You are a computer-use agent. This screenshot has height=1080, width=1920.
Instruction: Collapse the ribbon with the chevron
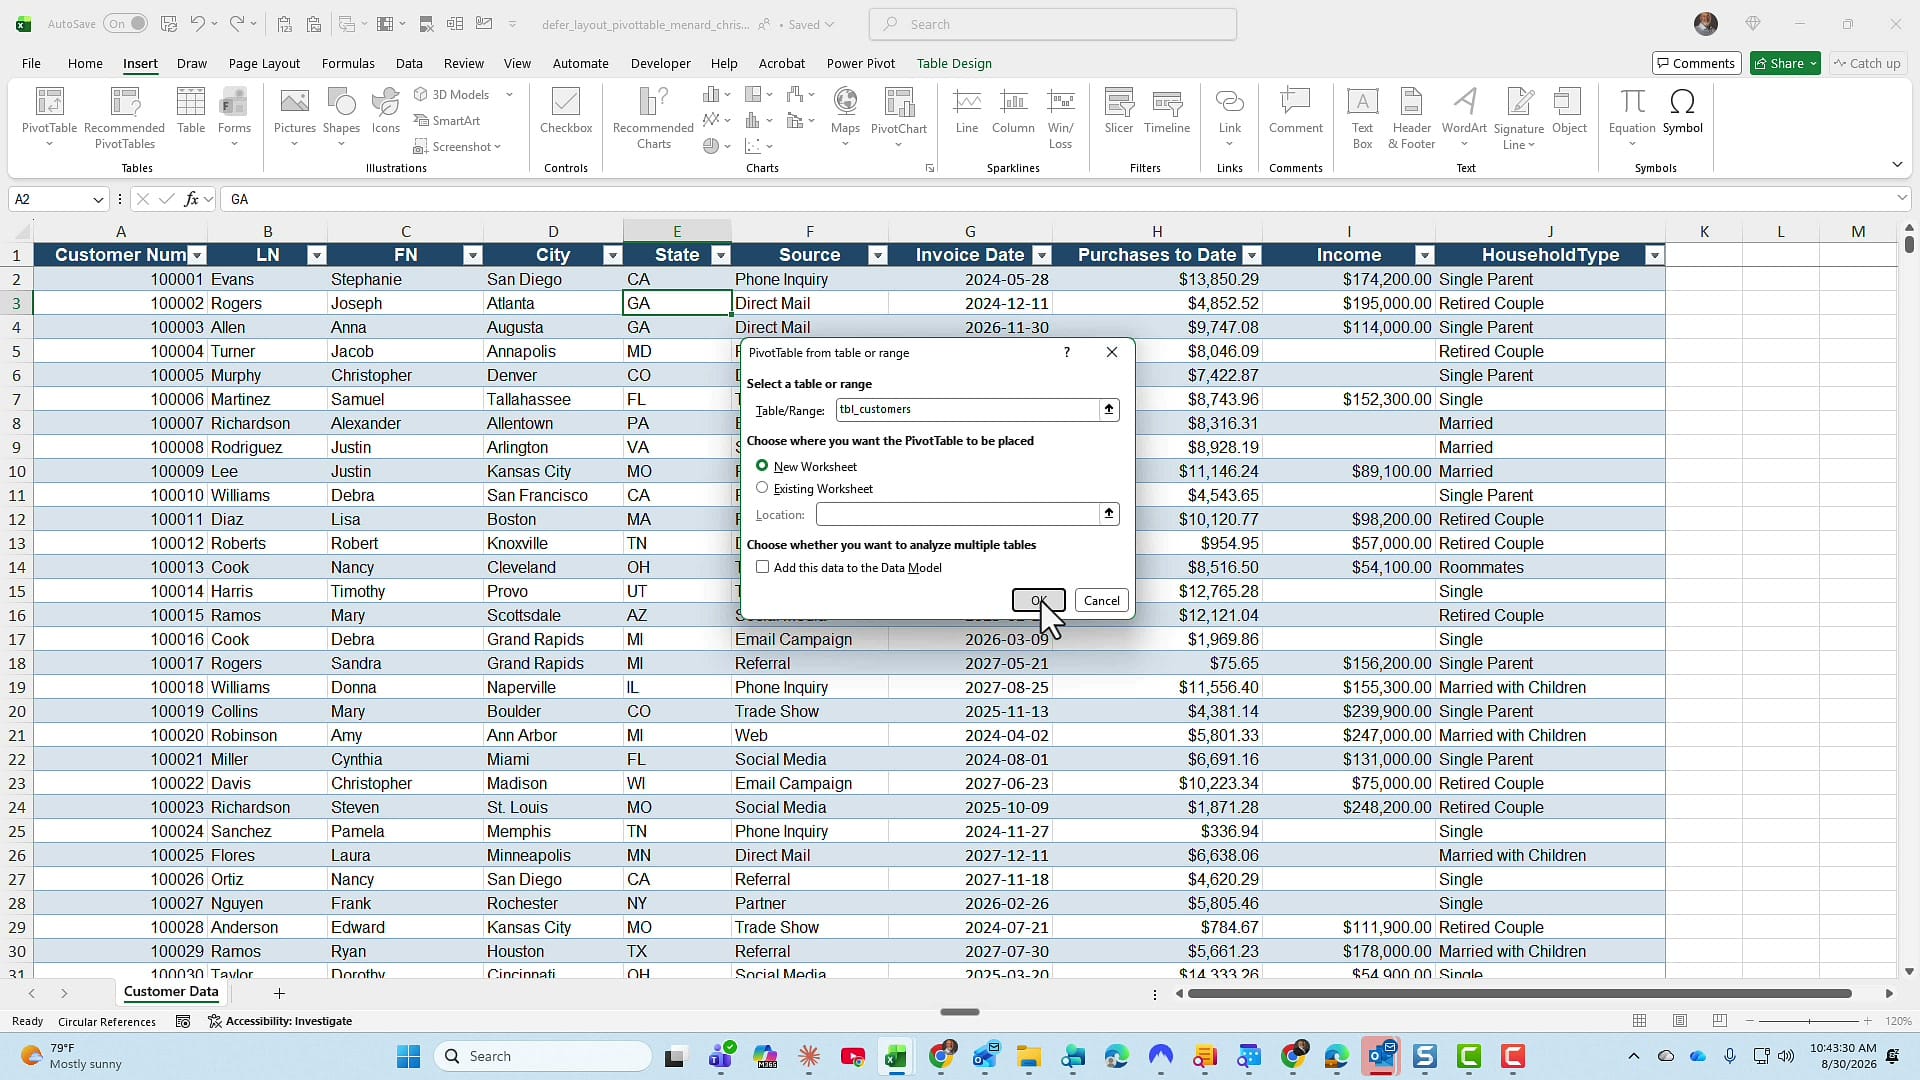coord(1897,164)
